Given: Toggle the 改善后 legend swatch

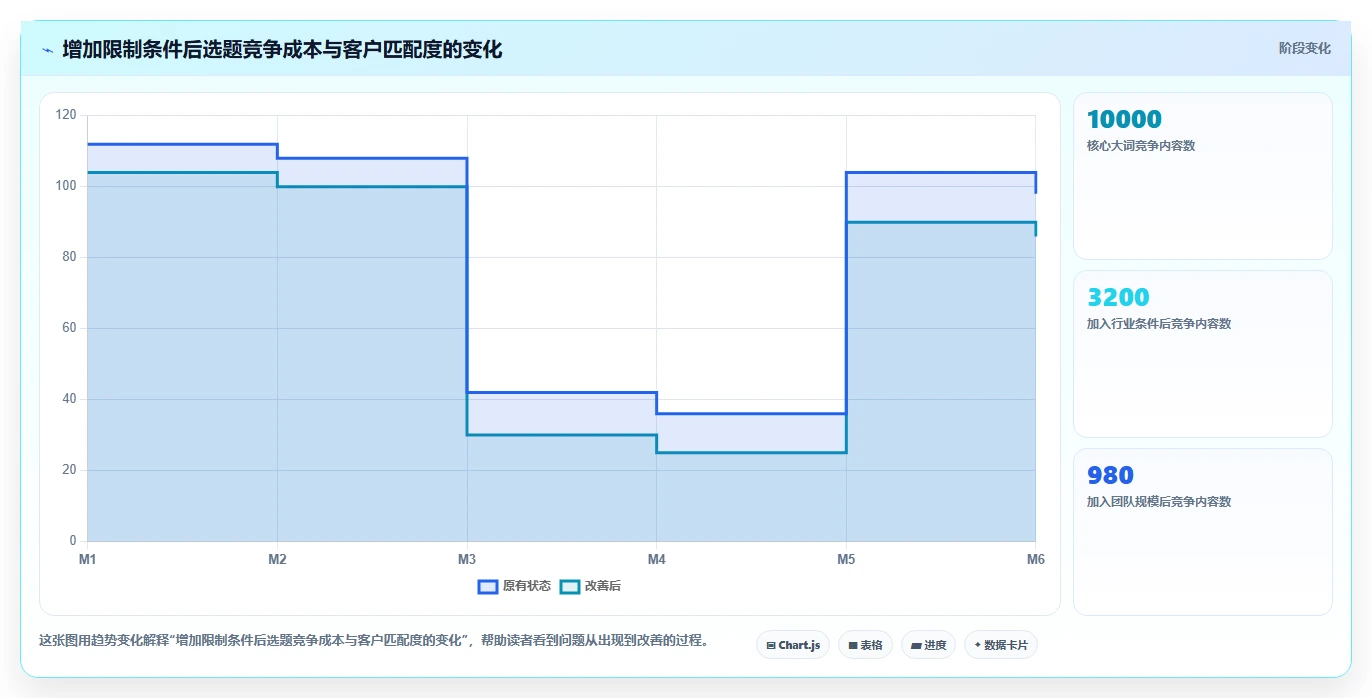Looking at the screenshot, I should coord(570,586).
